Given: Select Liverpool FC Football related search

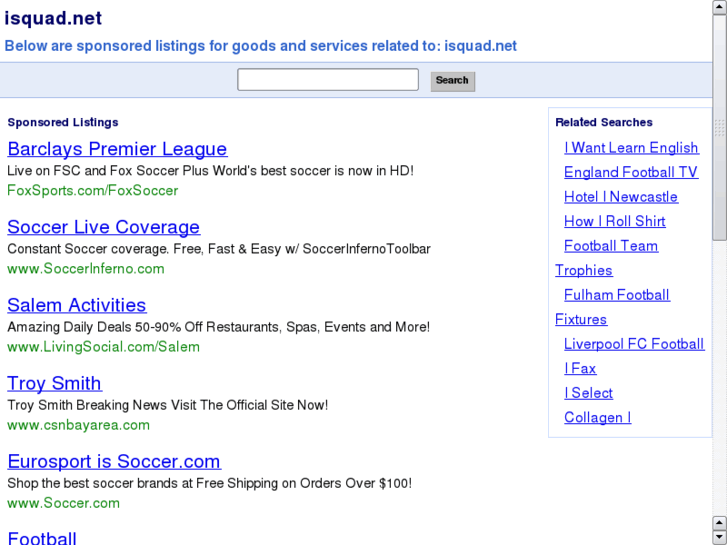Looking at the screenshot, I should point(634,345).
